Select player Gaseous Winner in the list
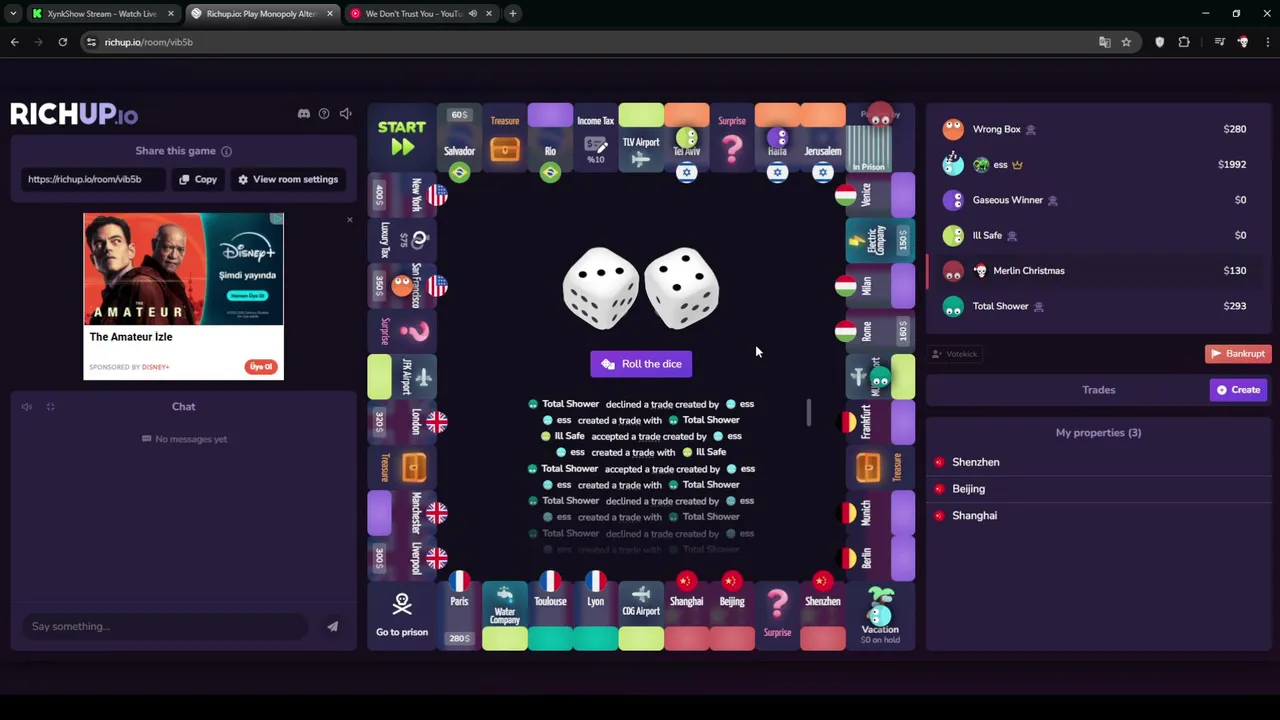 (1097, 200)
